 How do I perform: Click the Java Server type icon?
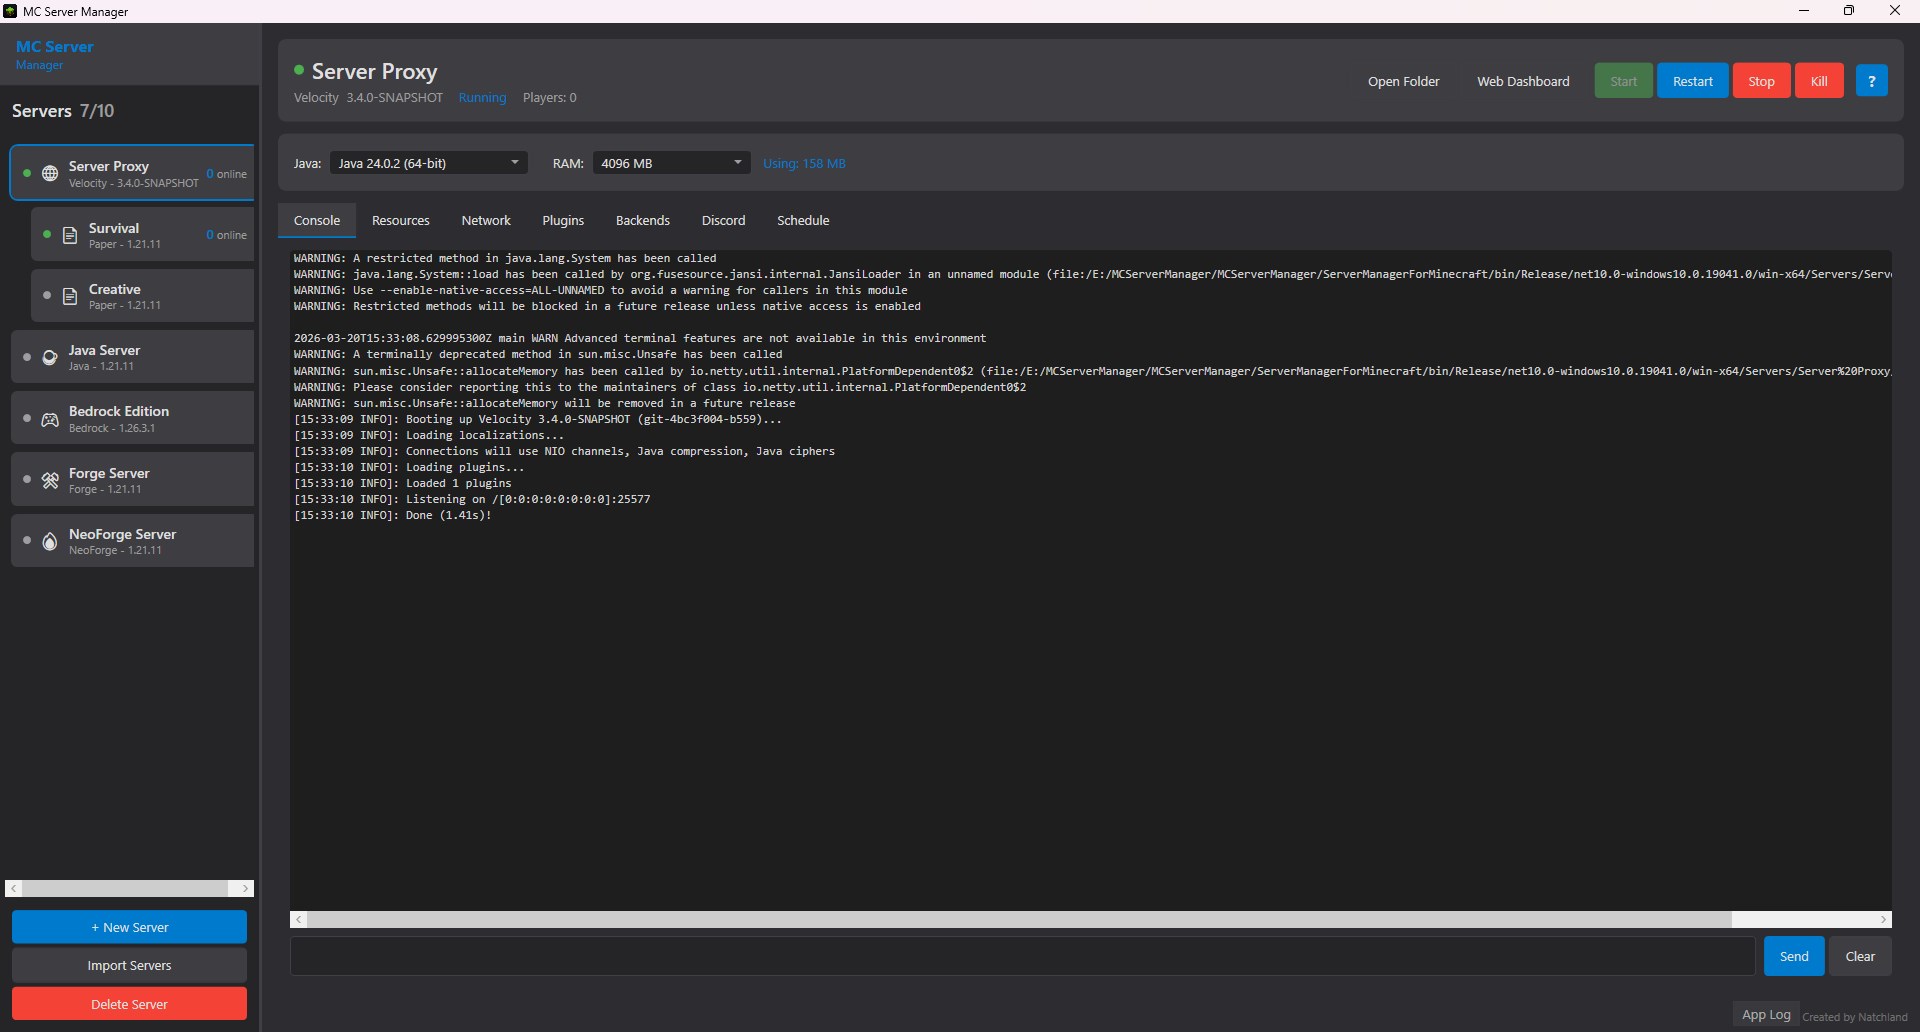[x=49, y=357]
